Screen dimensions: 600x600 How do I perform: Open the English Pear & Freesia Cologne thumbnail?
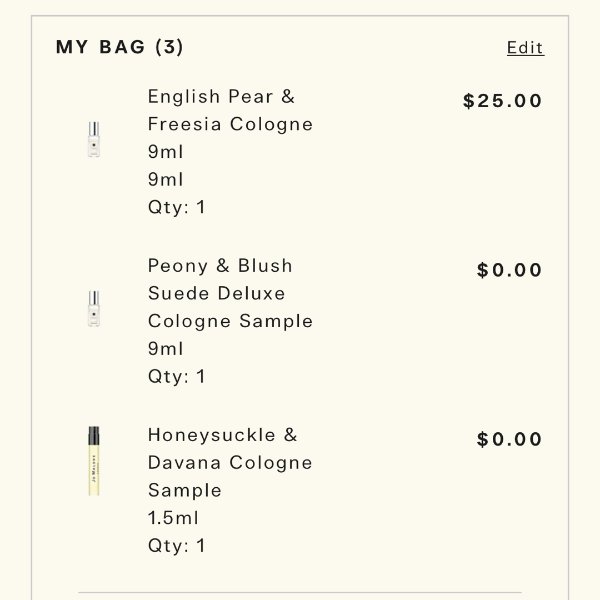(x=94, y=139)
